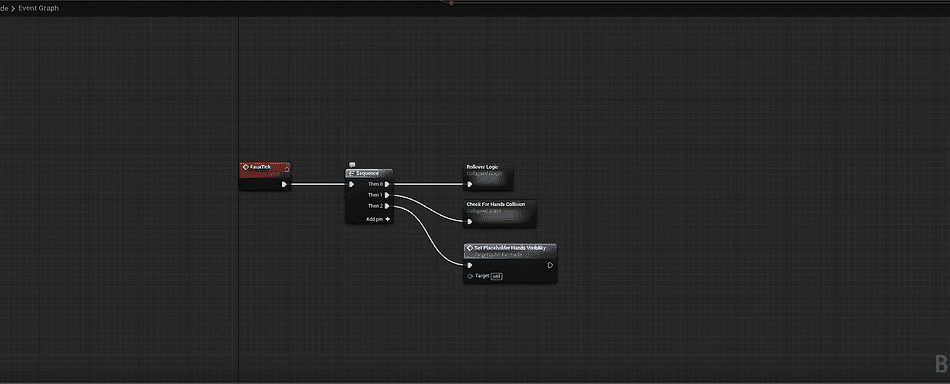Open the comment bubble above Sequence node
Screen dimensions: 950x384
coord(352,165)
